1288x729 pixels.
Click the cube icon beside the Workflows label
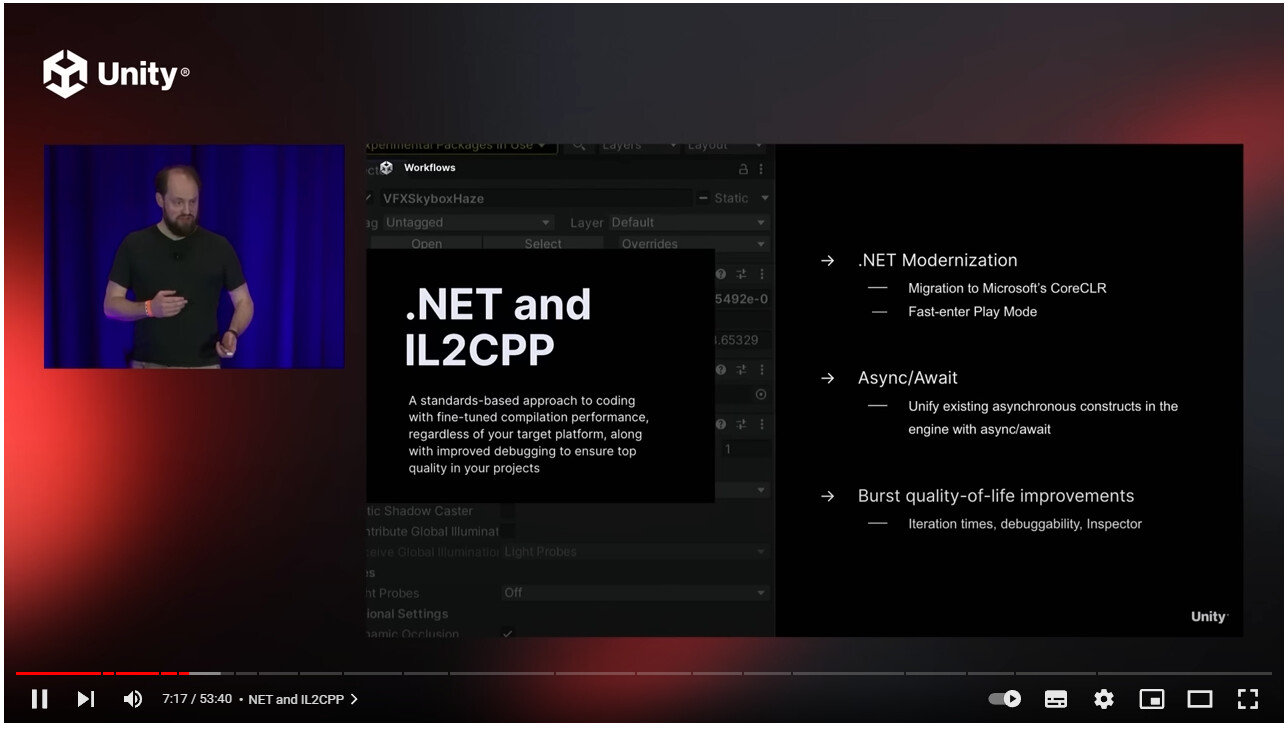click(x=387, y=168)
